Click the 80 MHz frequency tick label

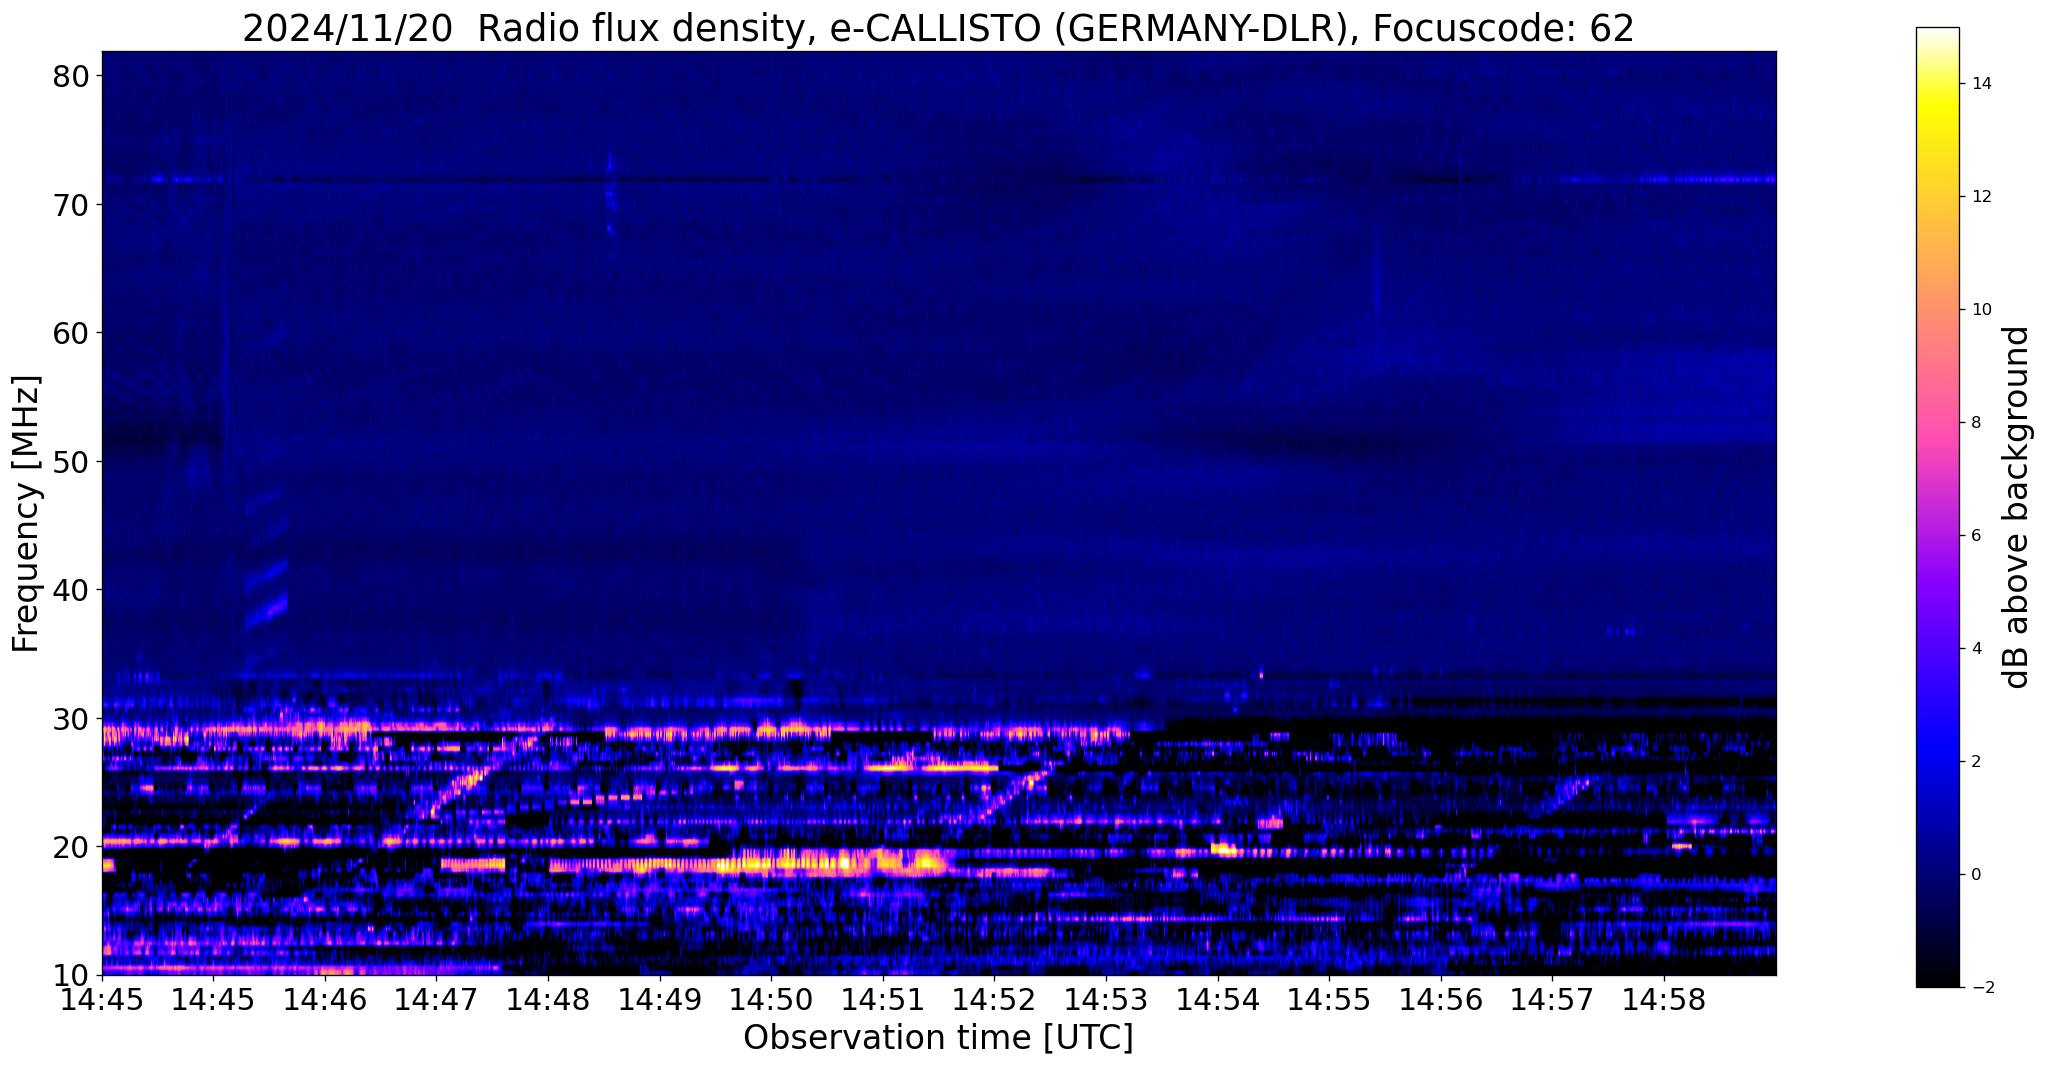[71, 76]
